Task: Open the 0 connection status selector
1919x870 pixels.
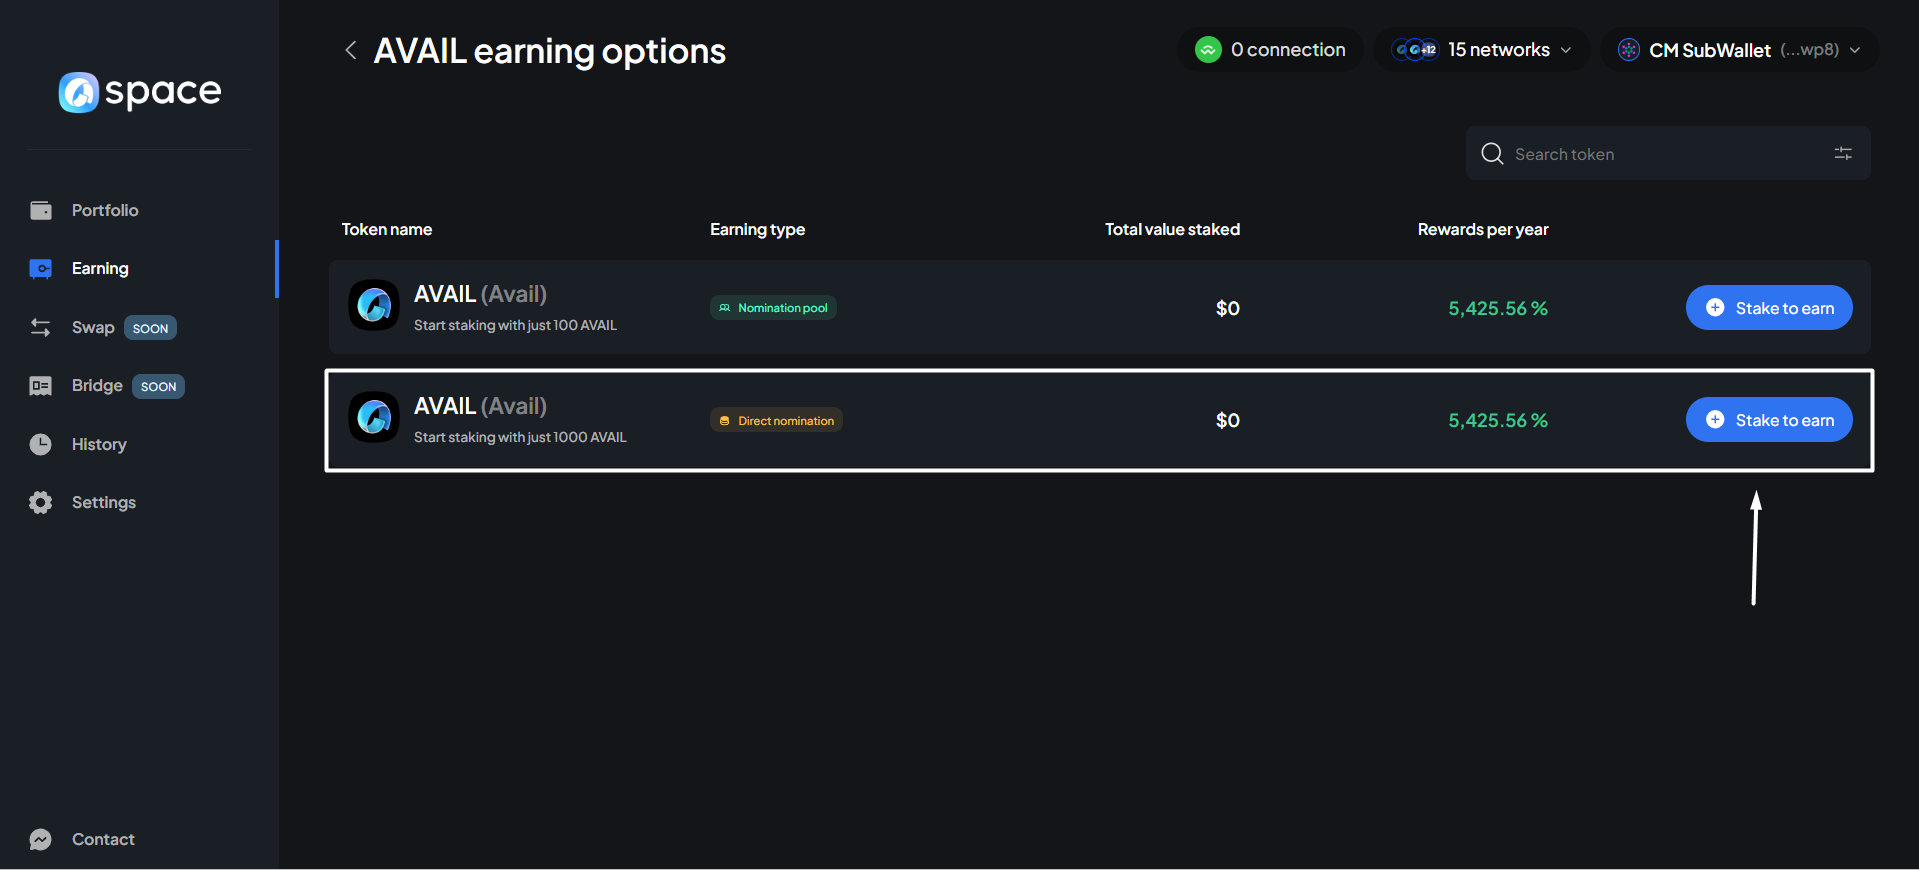Action: click(x=1270, y=50)
